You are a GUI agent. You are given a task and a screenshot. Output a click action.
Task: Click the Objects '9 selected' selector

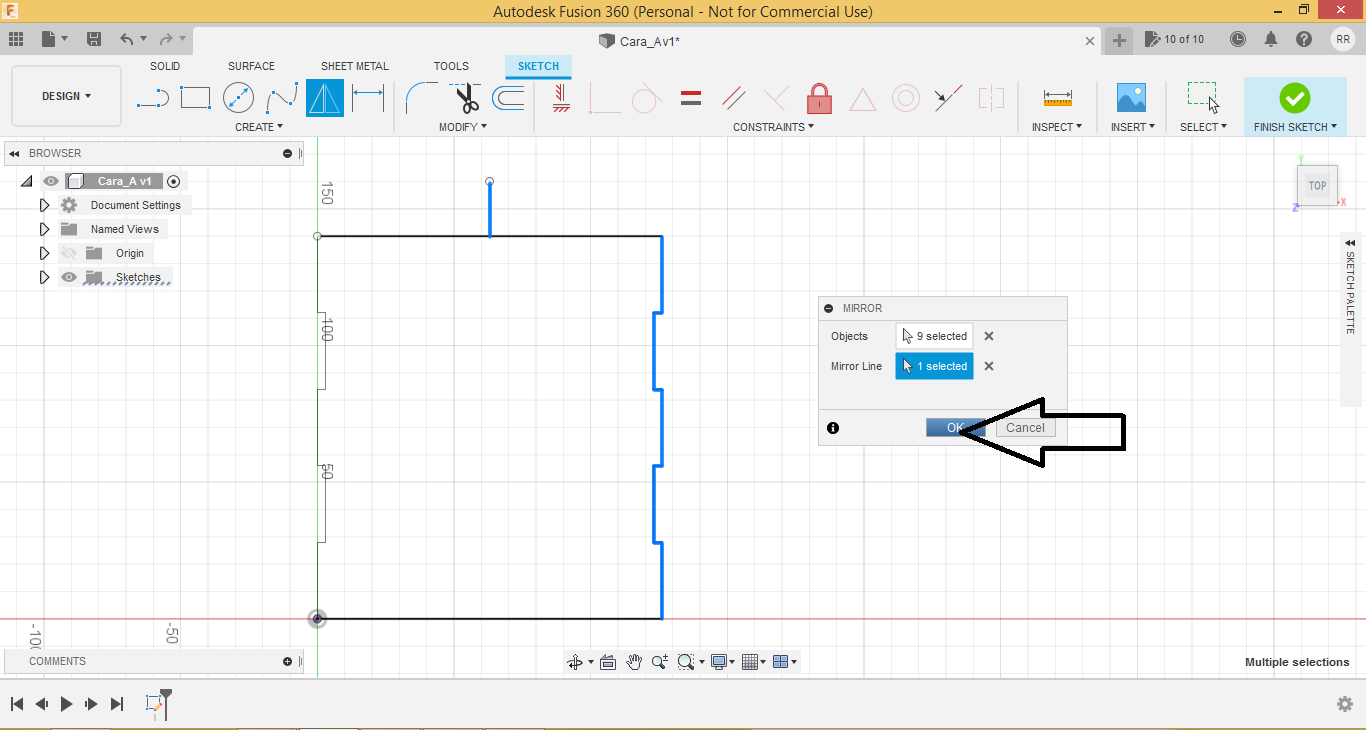click(934, 336)
